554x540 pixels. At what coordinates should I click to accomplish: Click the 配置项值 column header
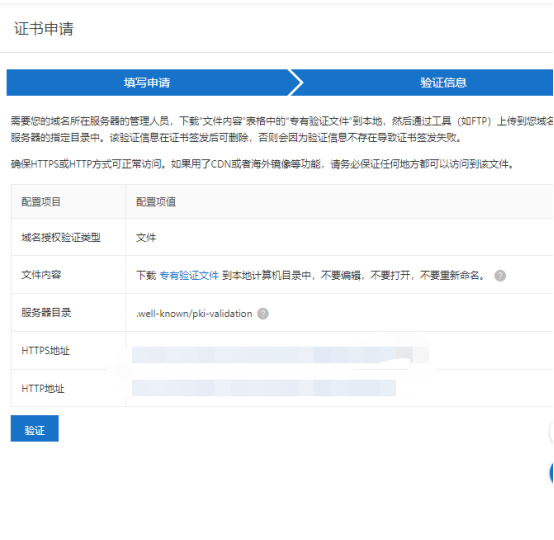coord(156,202)
